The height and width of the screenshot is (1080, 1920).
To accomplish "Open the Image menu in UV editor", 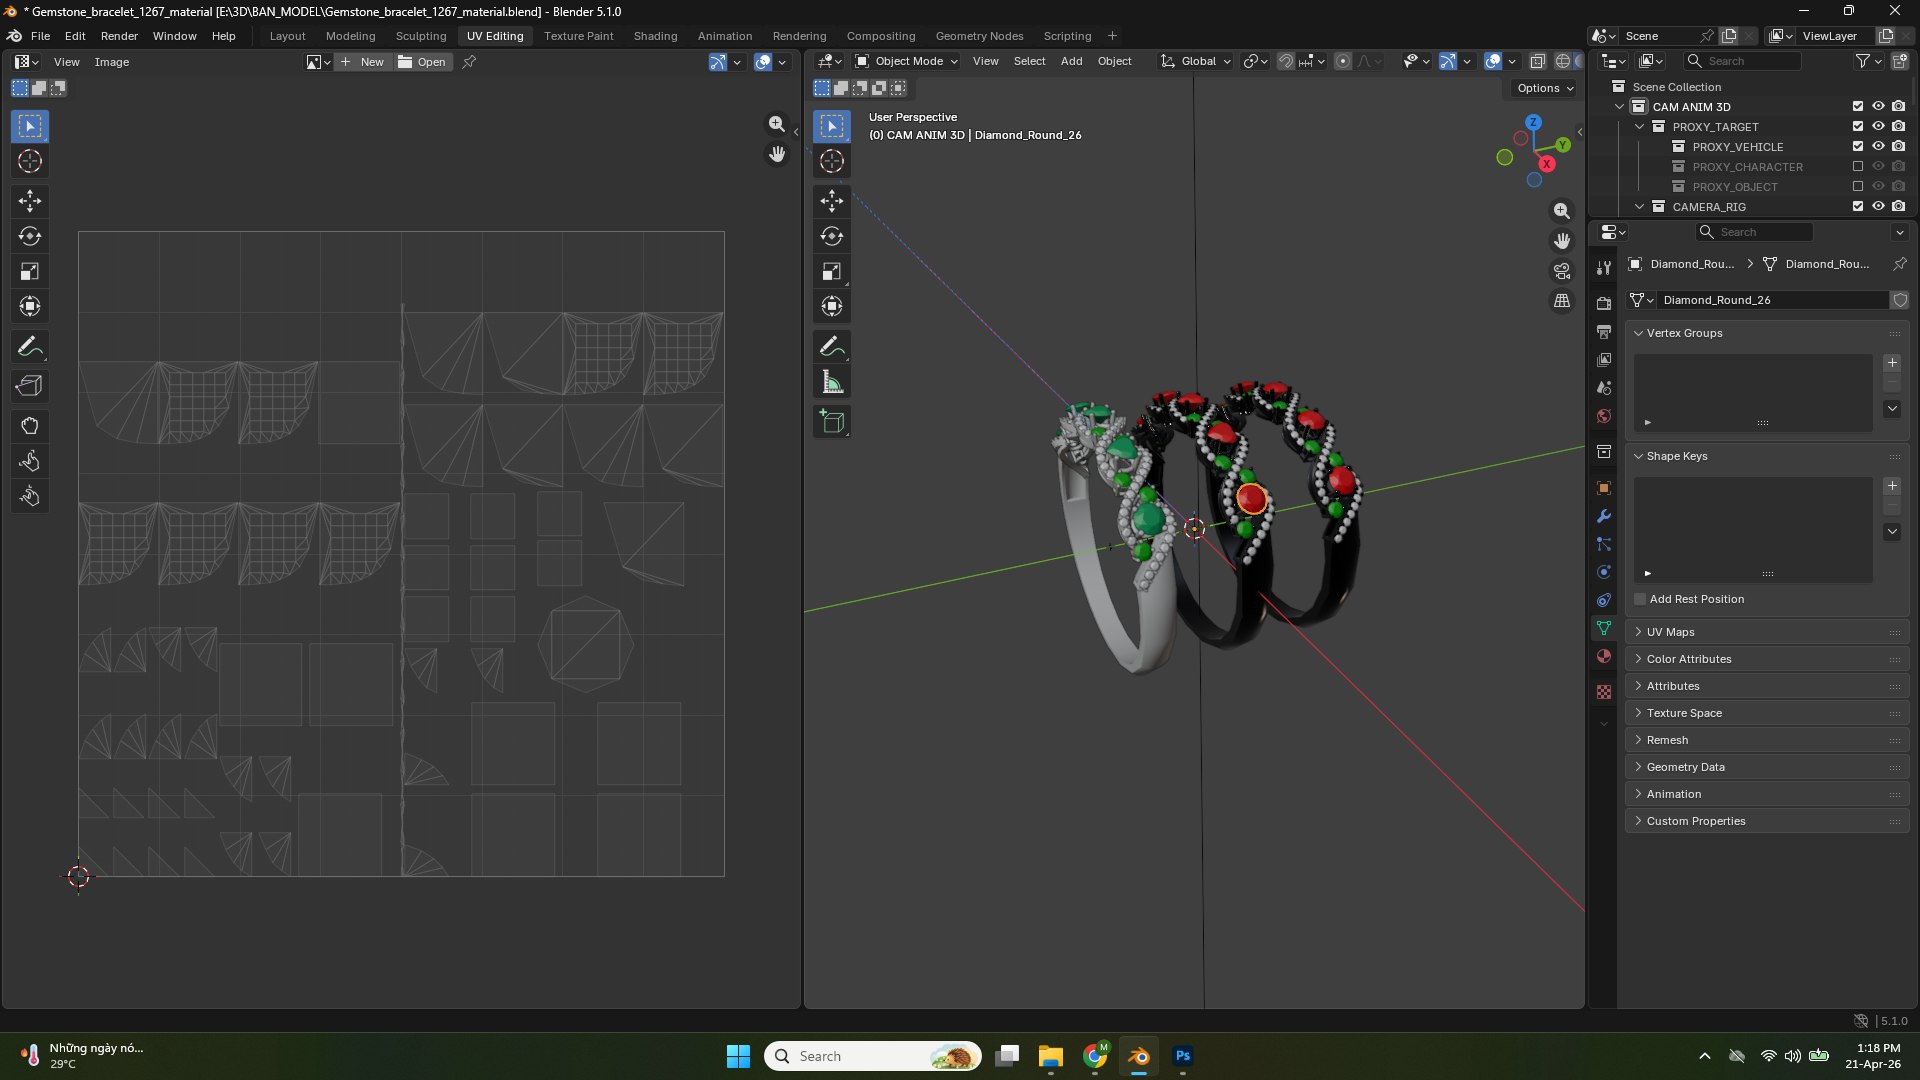I will (x=111, y=62).
